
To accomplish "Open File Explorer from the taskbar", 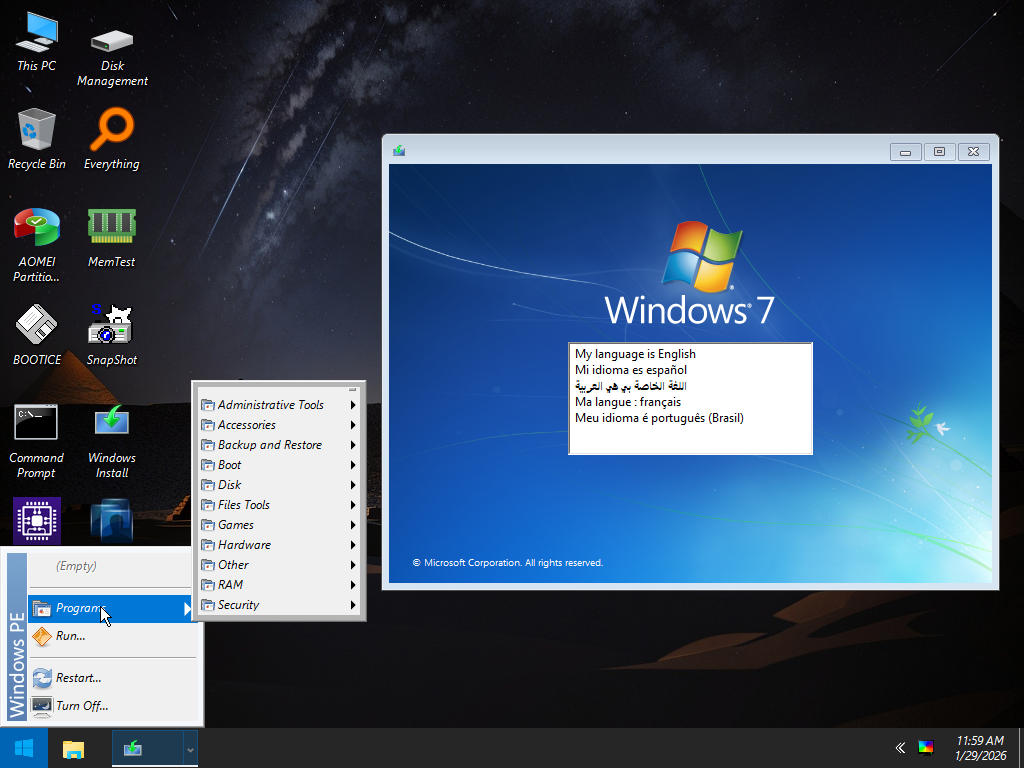I will pyautogui.click(x=73, y=747).
